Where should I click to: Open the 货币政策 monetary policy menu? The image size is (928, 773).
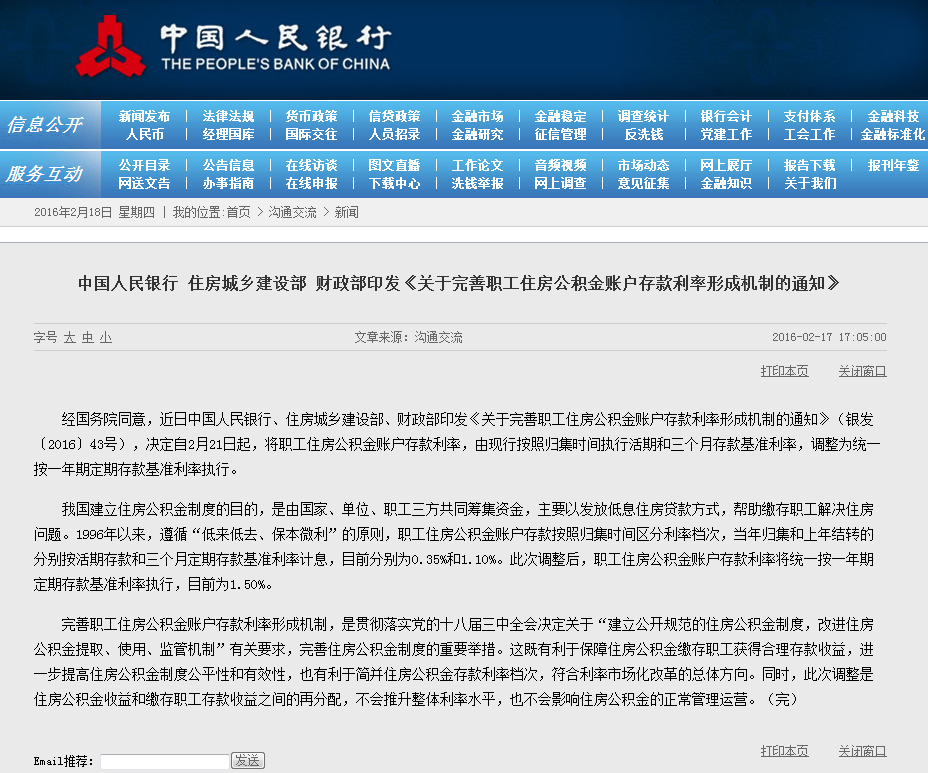(309, 114)
